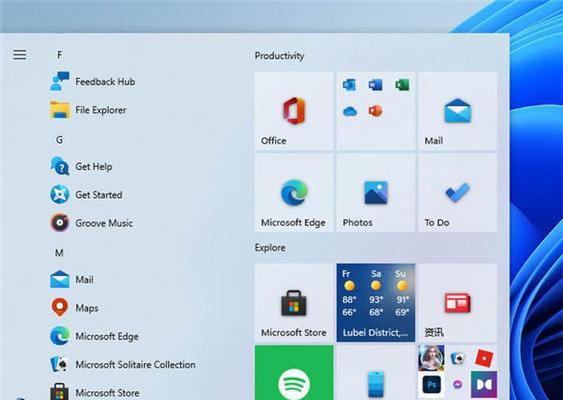
Task: Open Excel icon in Office folder tile
Action: tap(402, 85)
